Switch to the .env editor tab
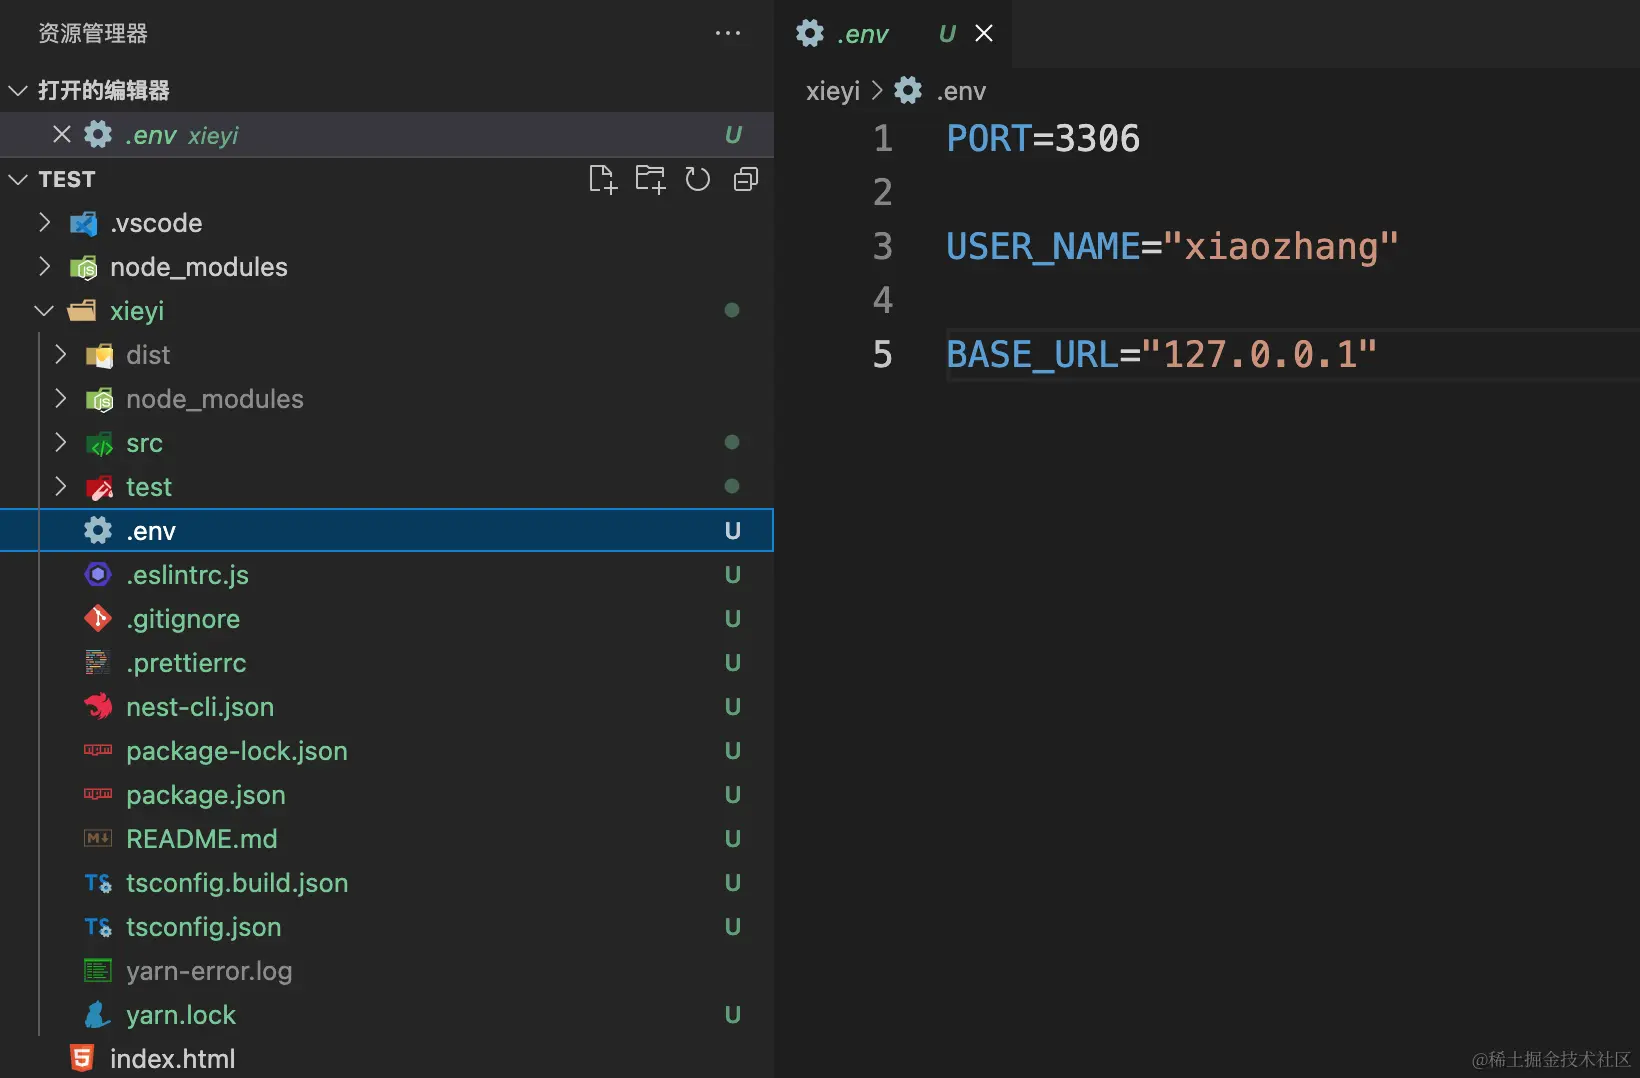 coord(862,34)
